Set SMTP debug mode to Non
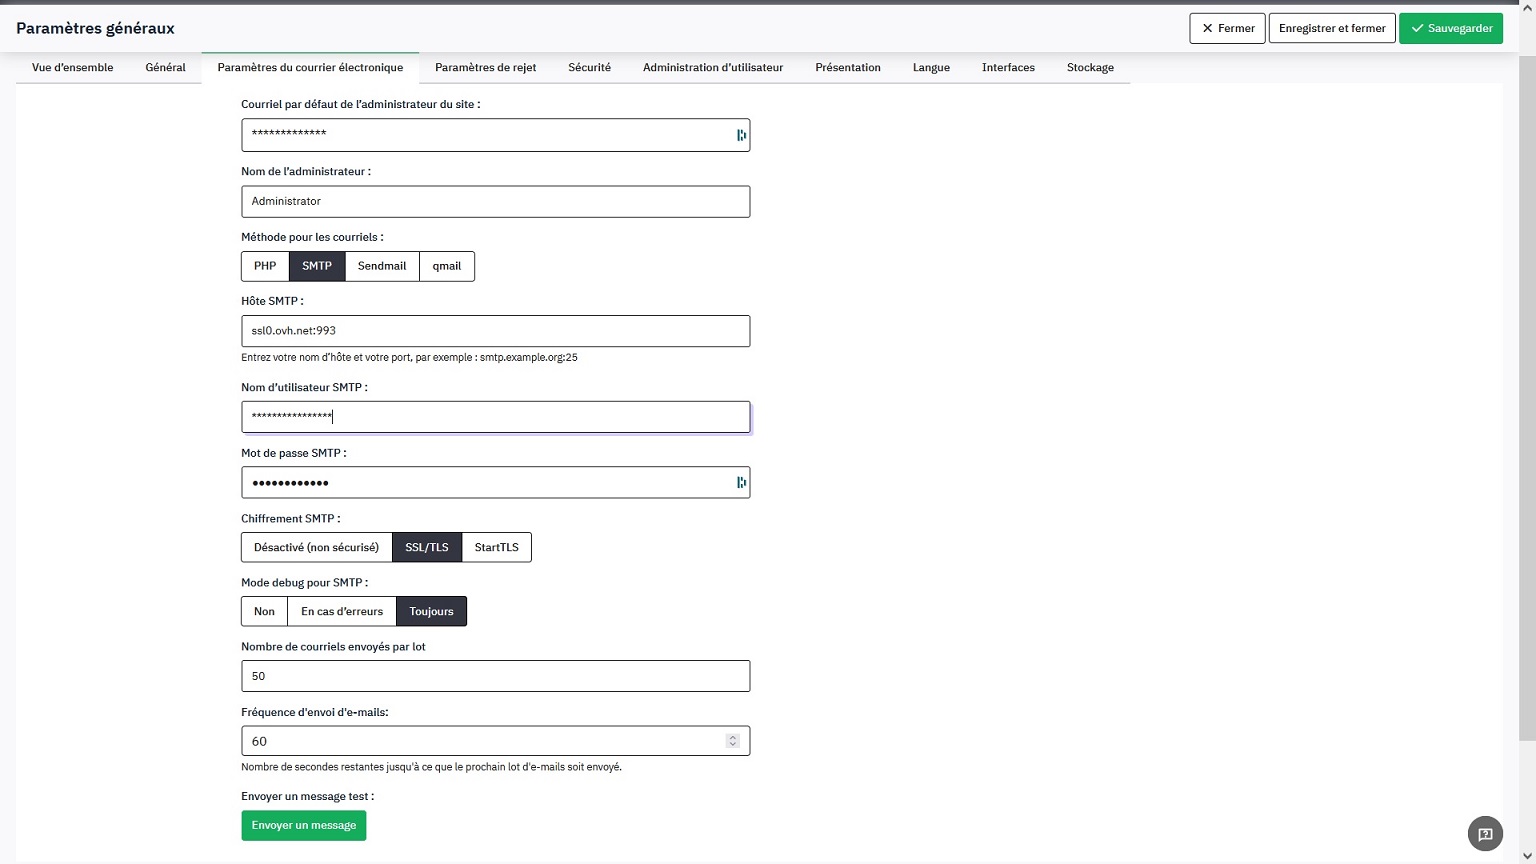 click(264, 611)
